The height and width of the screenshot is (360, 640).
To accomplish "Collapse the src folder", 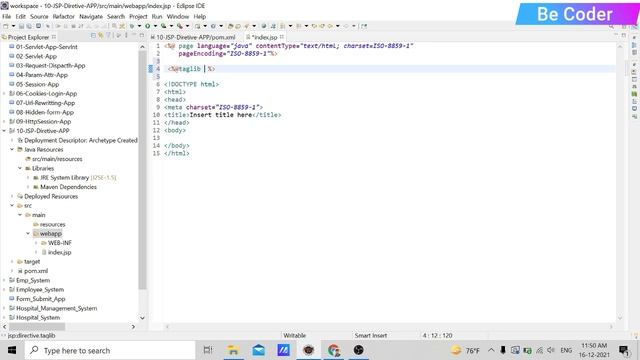I will click(x=12, y=206).
